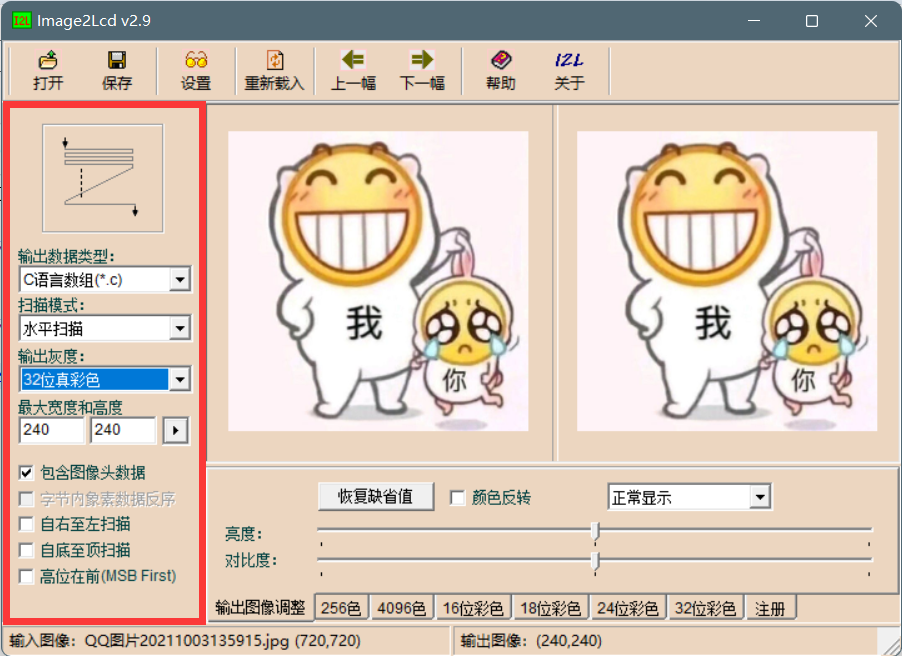Enable 高位在前(MSB First) checkbox
The image size is (902, 656).
(26, 576)
